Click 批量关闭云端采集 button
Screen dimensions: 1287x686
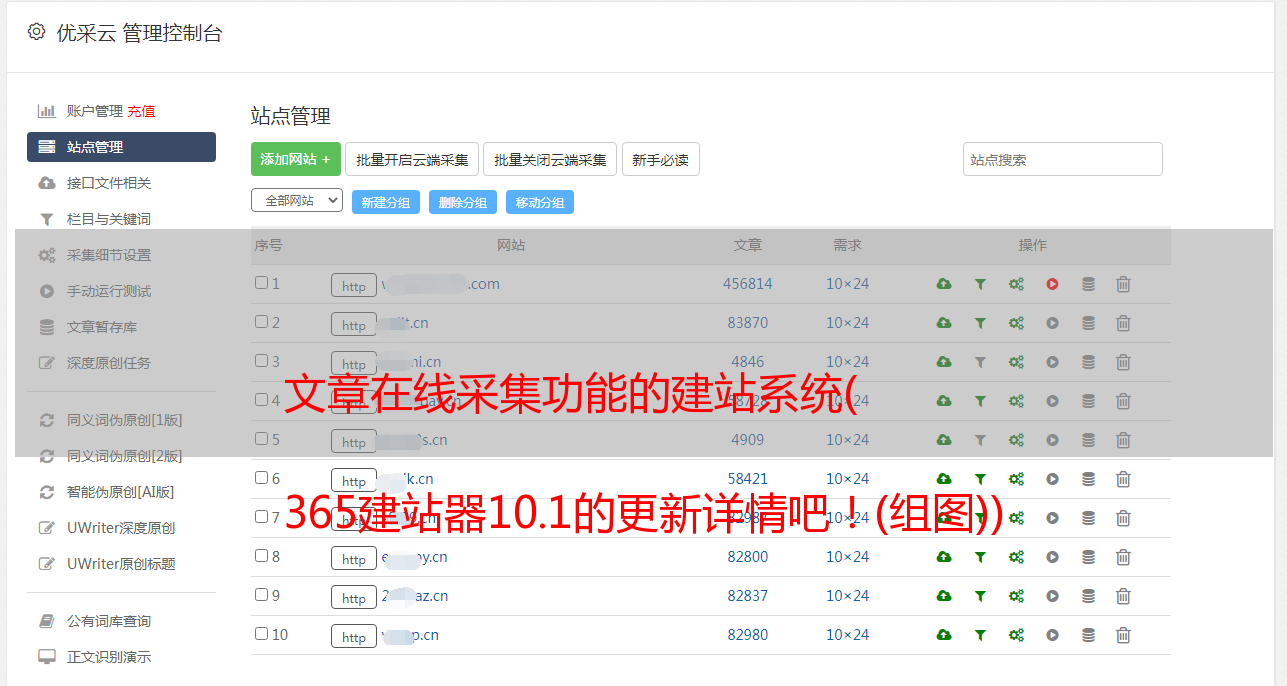550,159
